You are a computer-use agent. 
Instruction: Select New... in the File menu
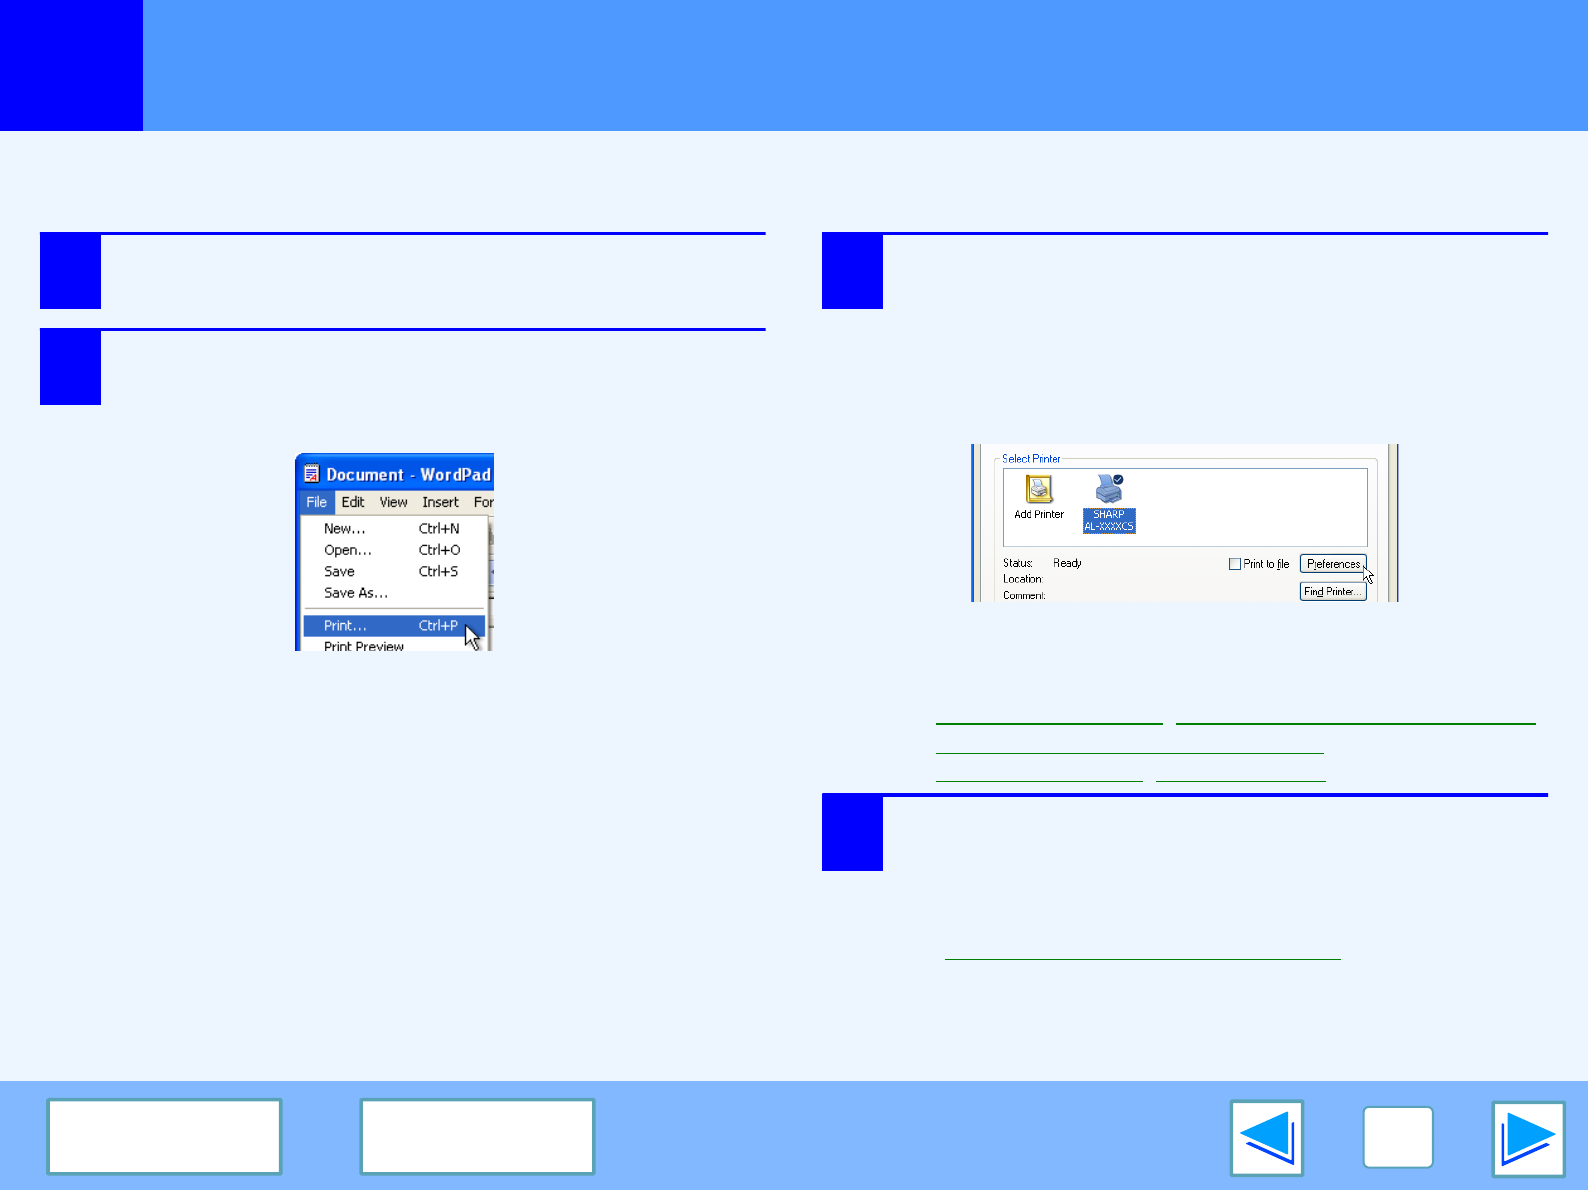[x=345, y=529]
